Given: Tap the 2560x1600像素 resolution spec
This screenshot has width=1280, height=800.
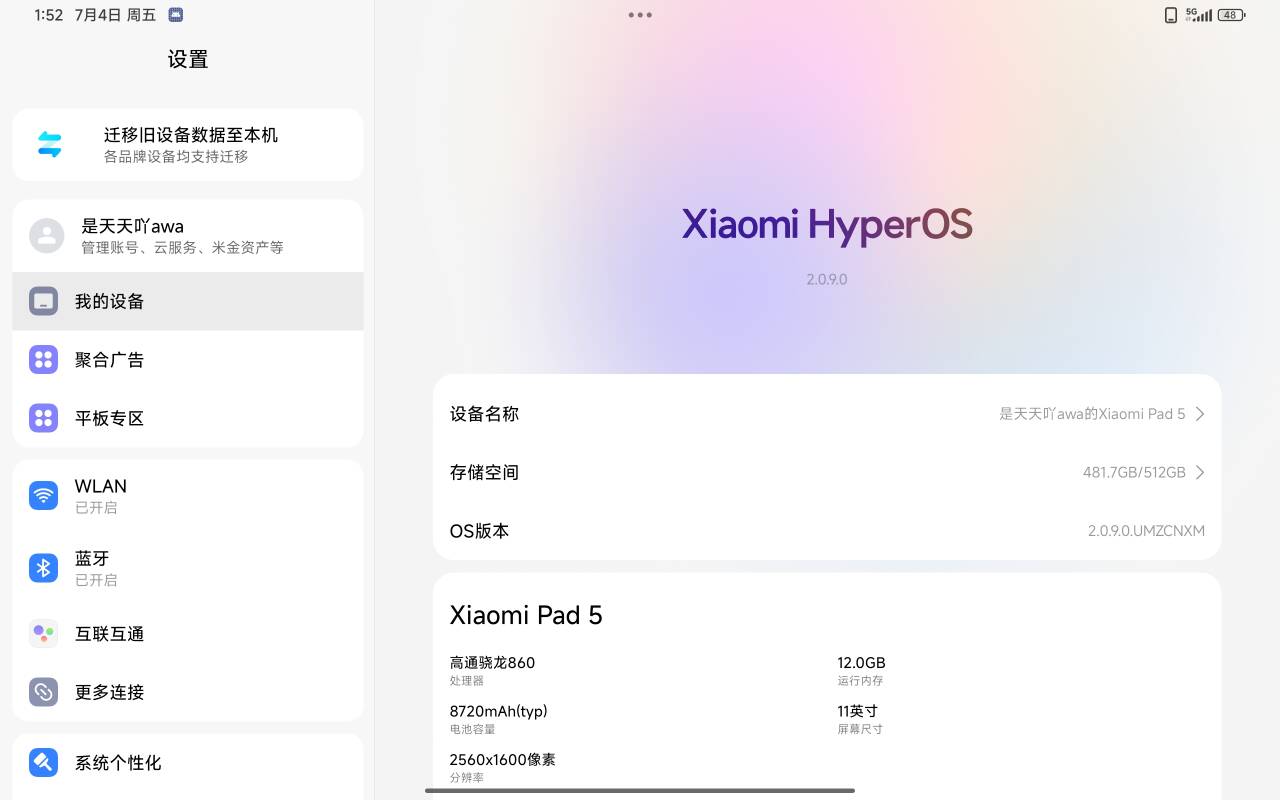Looking at the screenshot, I should (502, 759).
